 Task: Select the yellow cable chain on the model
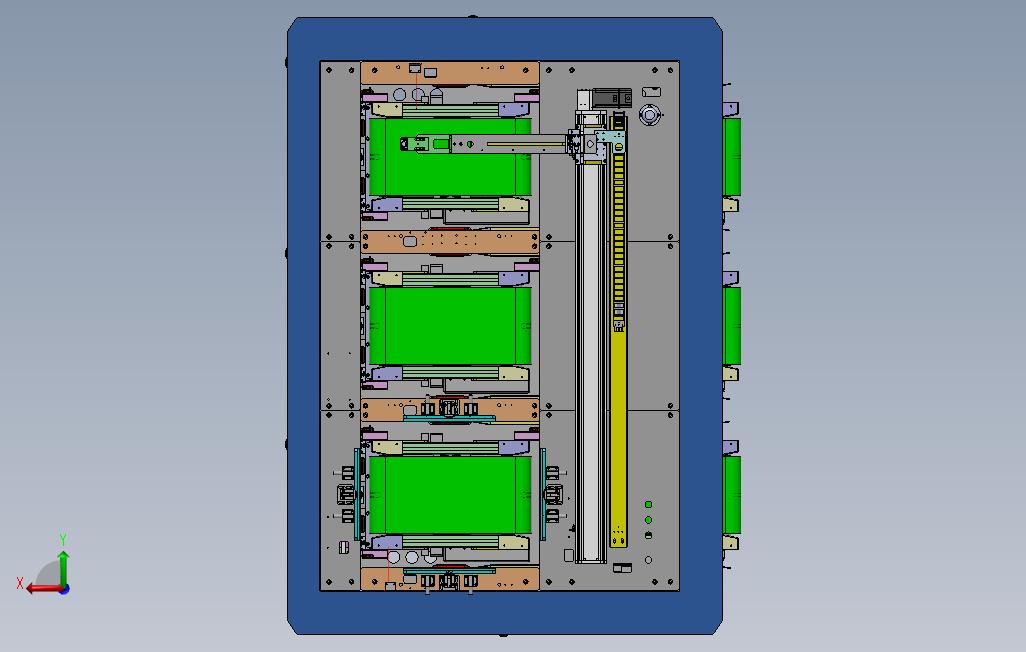(618, 331)
